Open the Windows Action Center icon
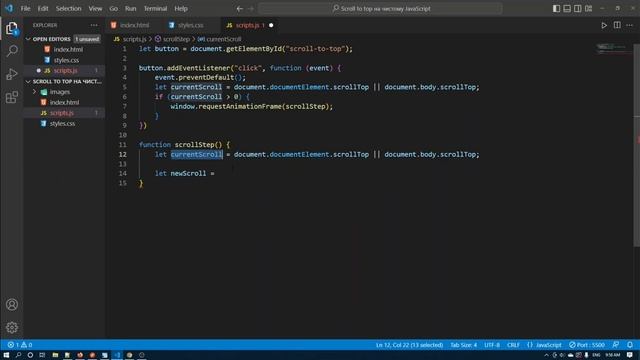This screenshot has height=360, width=640. [630, 355]
